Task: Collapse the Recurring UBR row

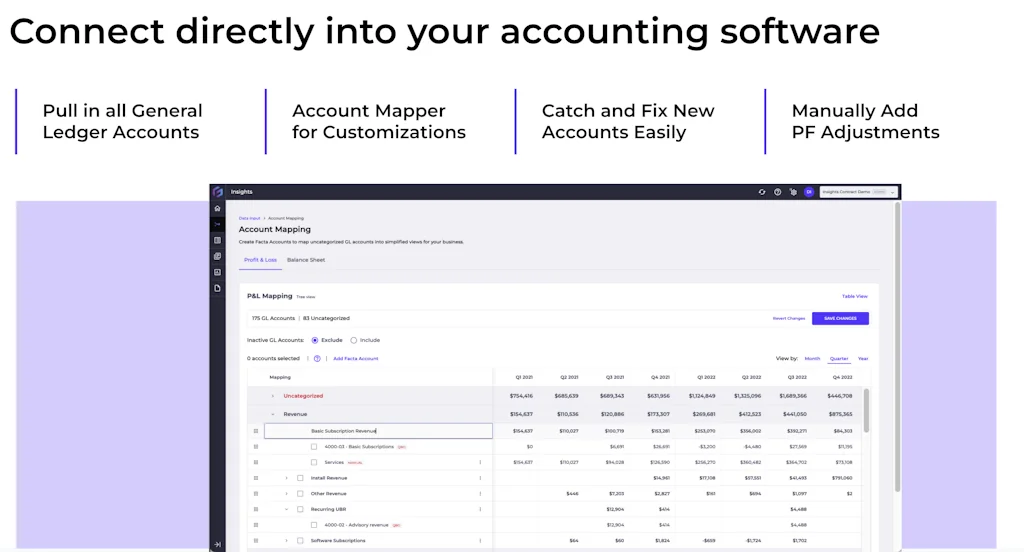Action: click(287, 510)
